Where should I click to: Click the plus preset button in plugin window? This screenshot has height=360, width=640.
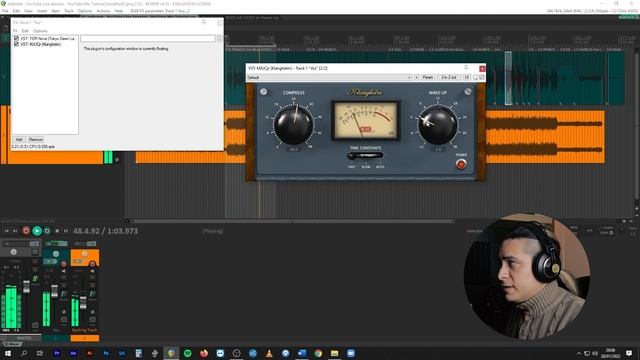tap(416, 77)
